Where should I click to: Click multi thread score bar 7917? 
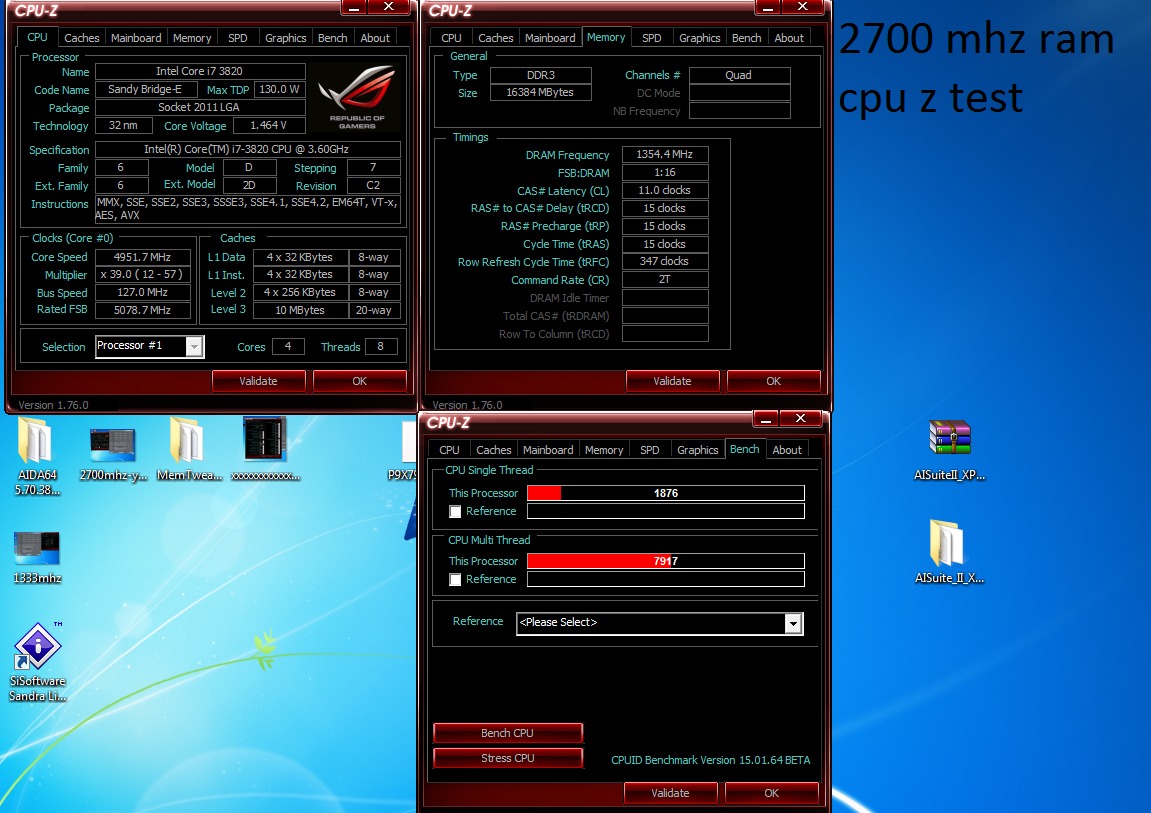(x=666, y=561)
